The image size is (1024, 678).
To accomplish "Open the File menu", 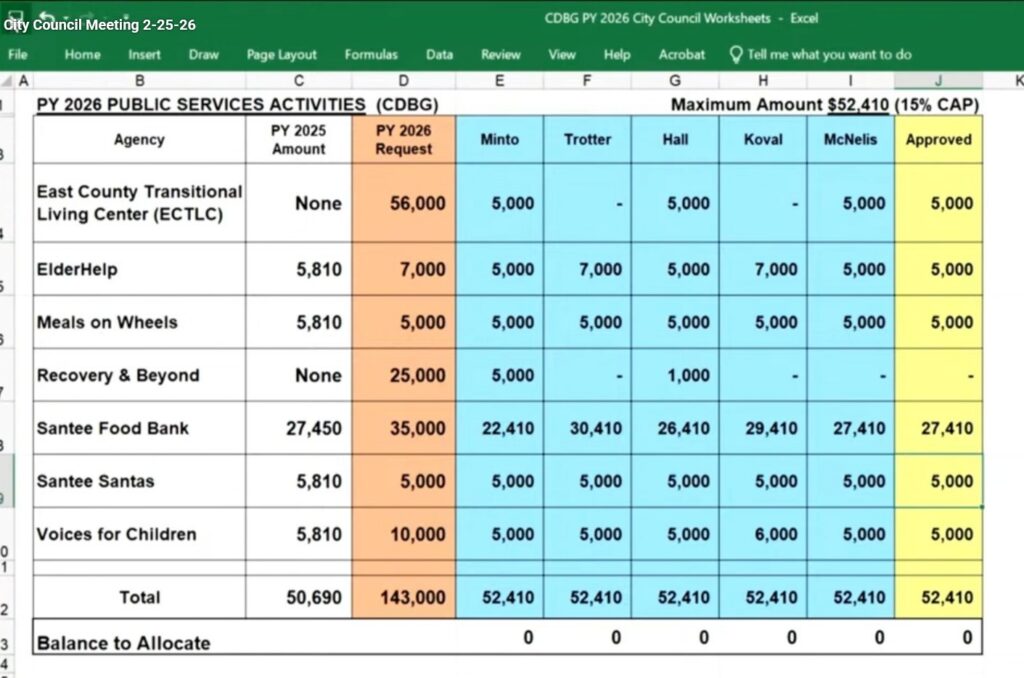I will (17, 55).
